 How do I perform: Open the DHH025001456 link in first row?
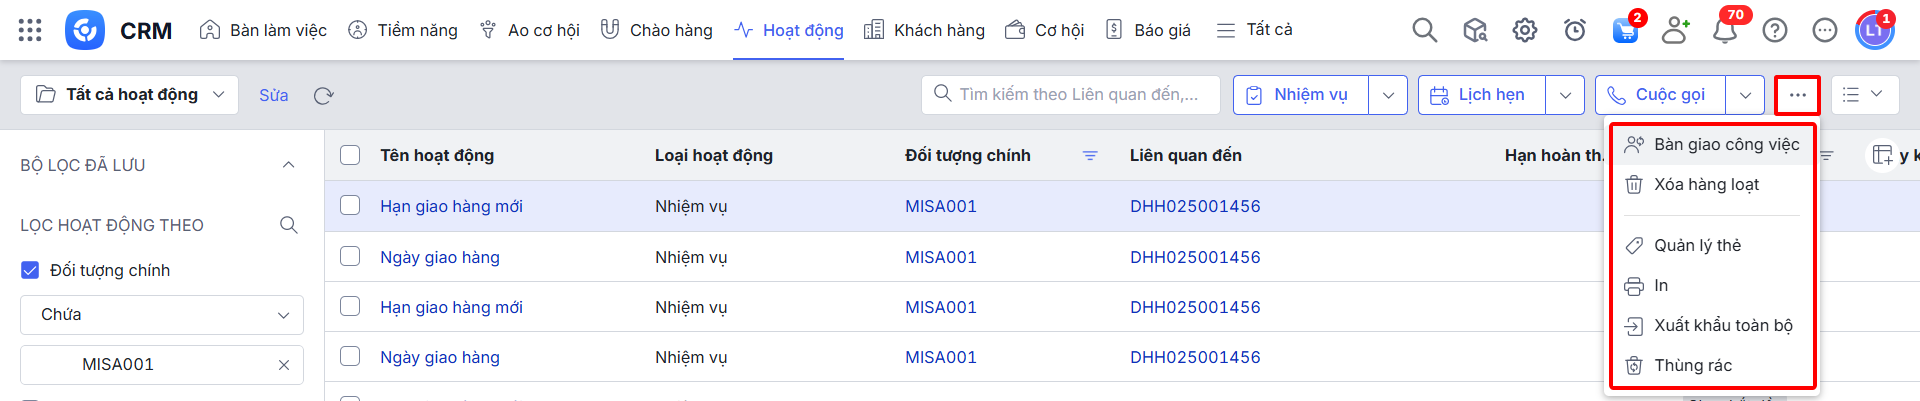1195,206
